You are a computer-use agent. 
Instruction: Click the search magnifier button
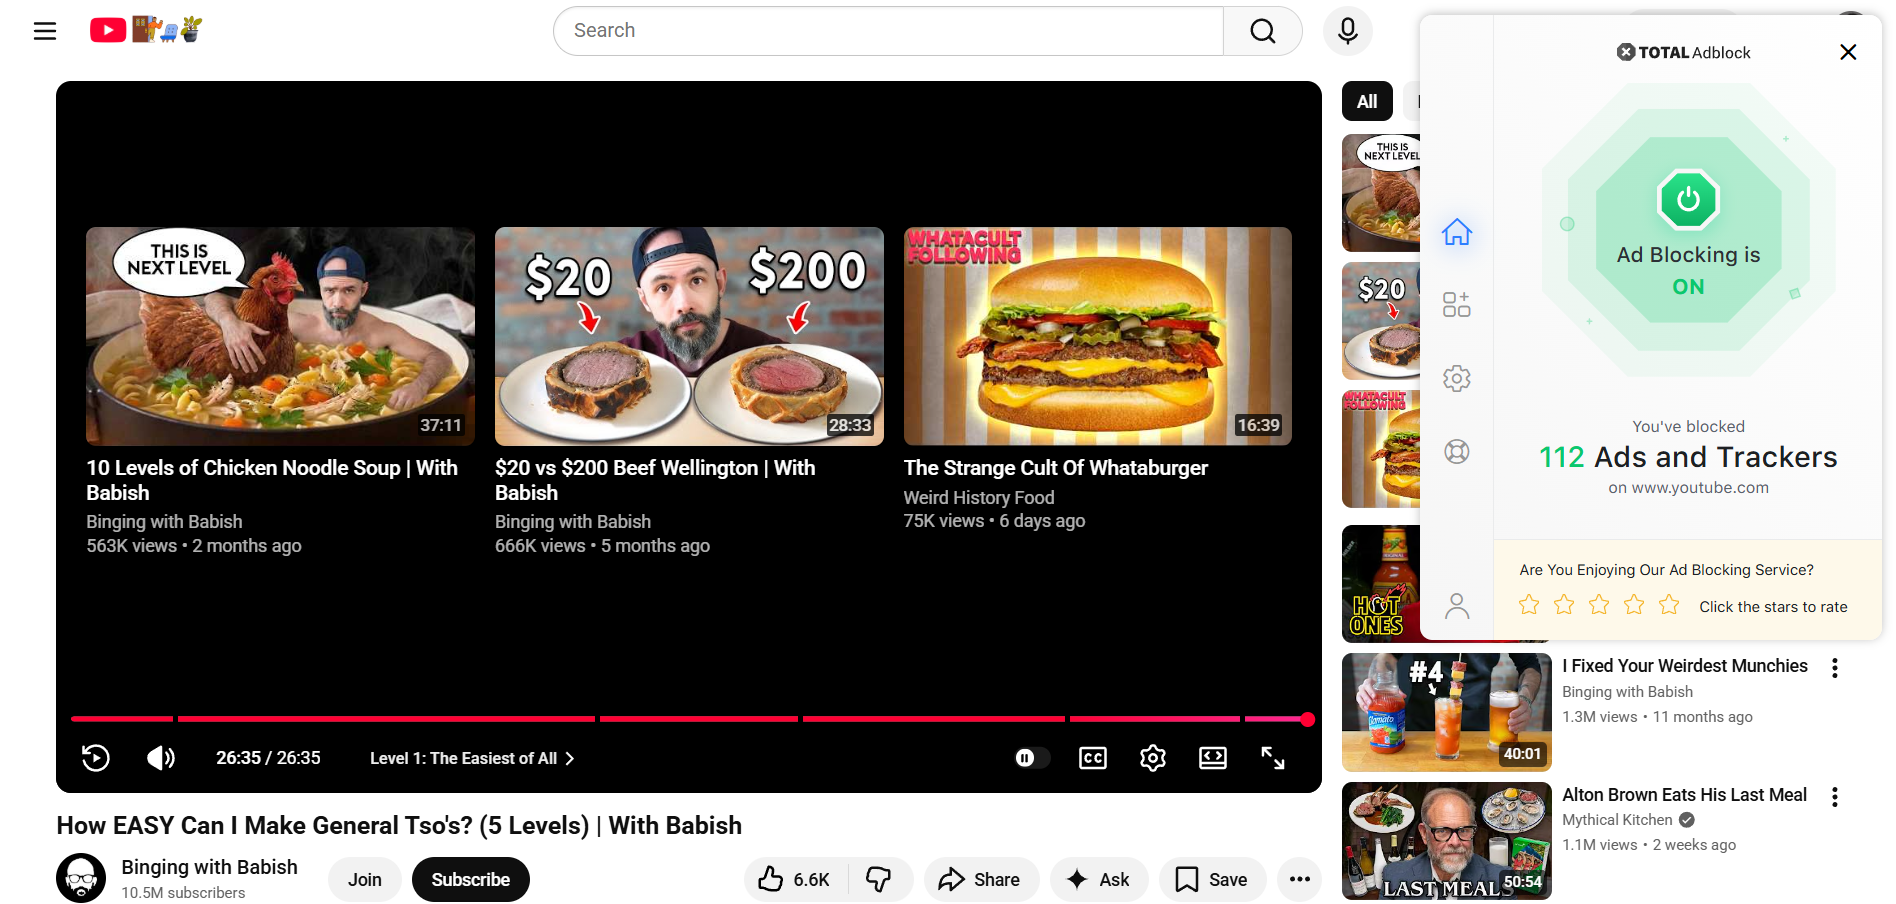coord(1263,31)
